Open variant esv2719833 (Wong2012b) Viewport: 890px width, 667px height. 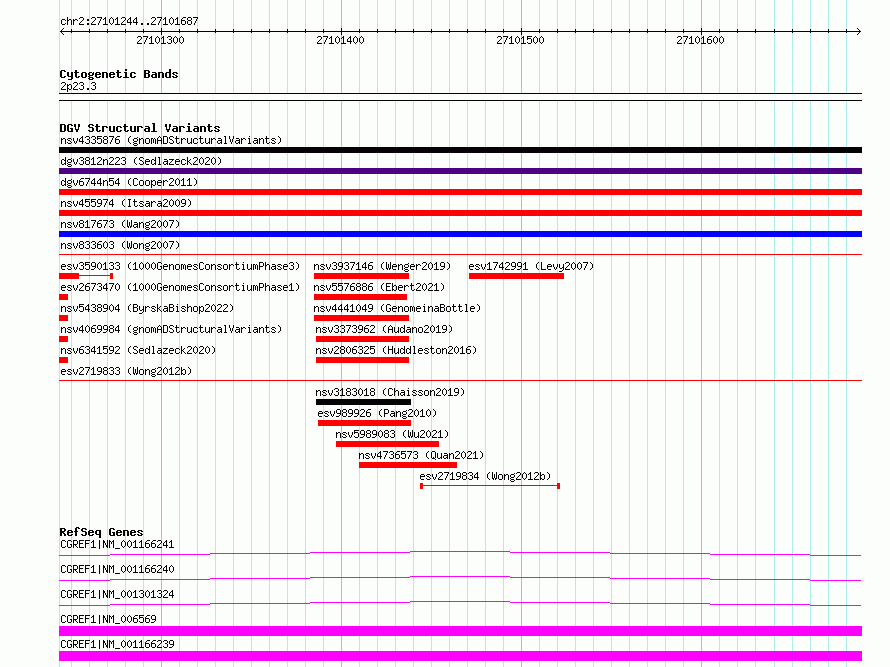click(x=126, y=371)
